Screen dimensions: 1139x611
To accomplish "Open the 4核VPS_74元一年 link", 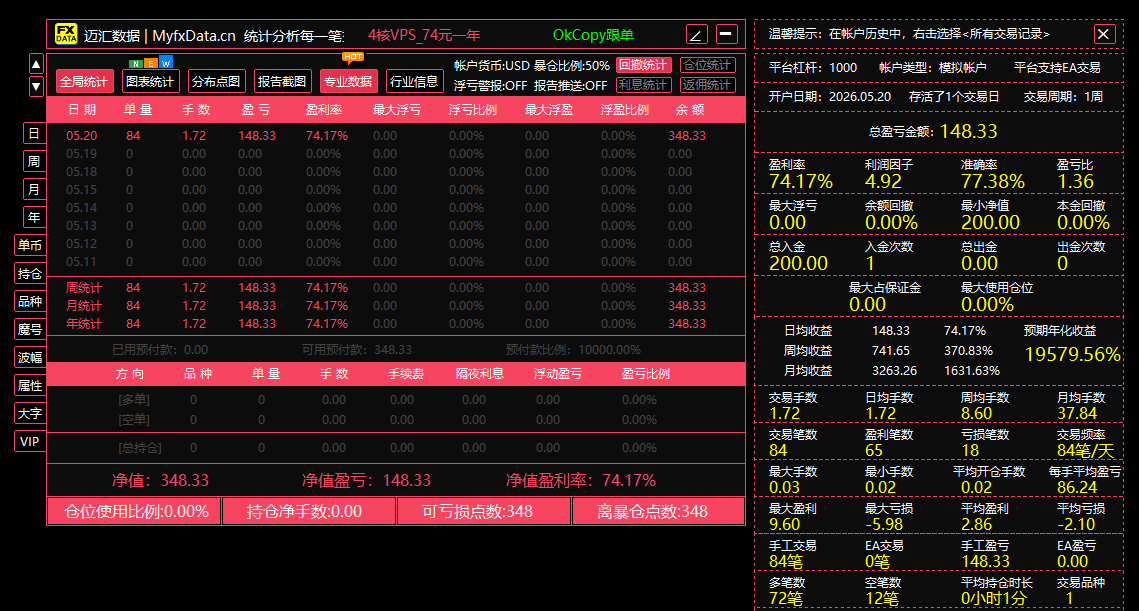I will click(424, 35).
